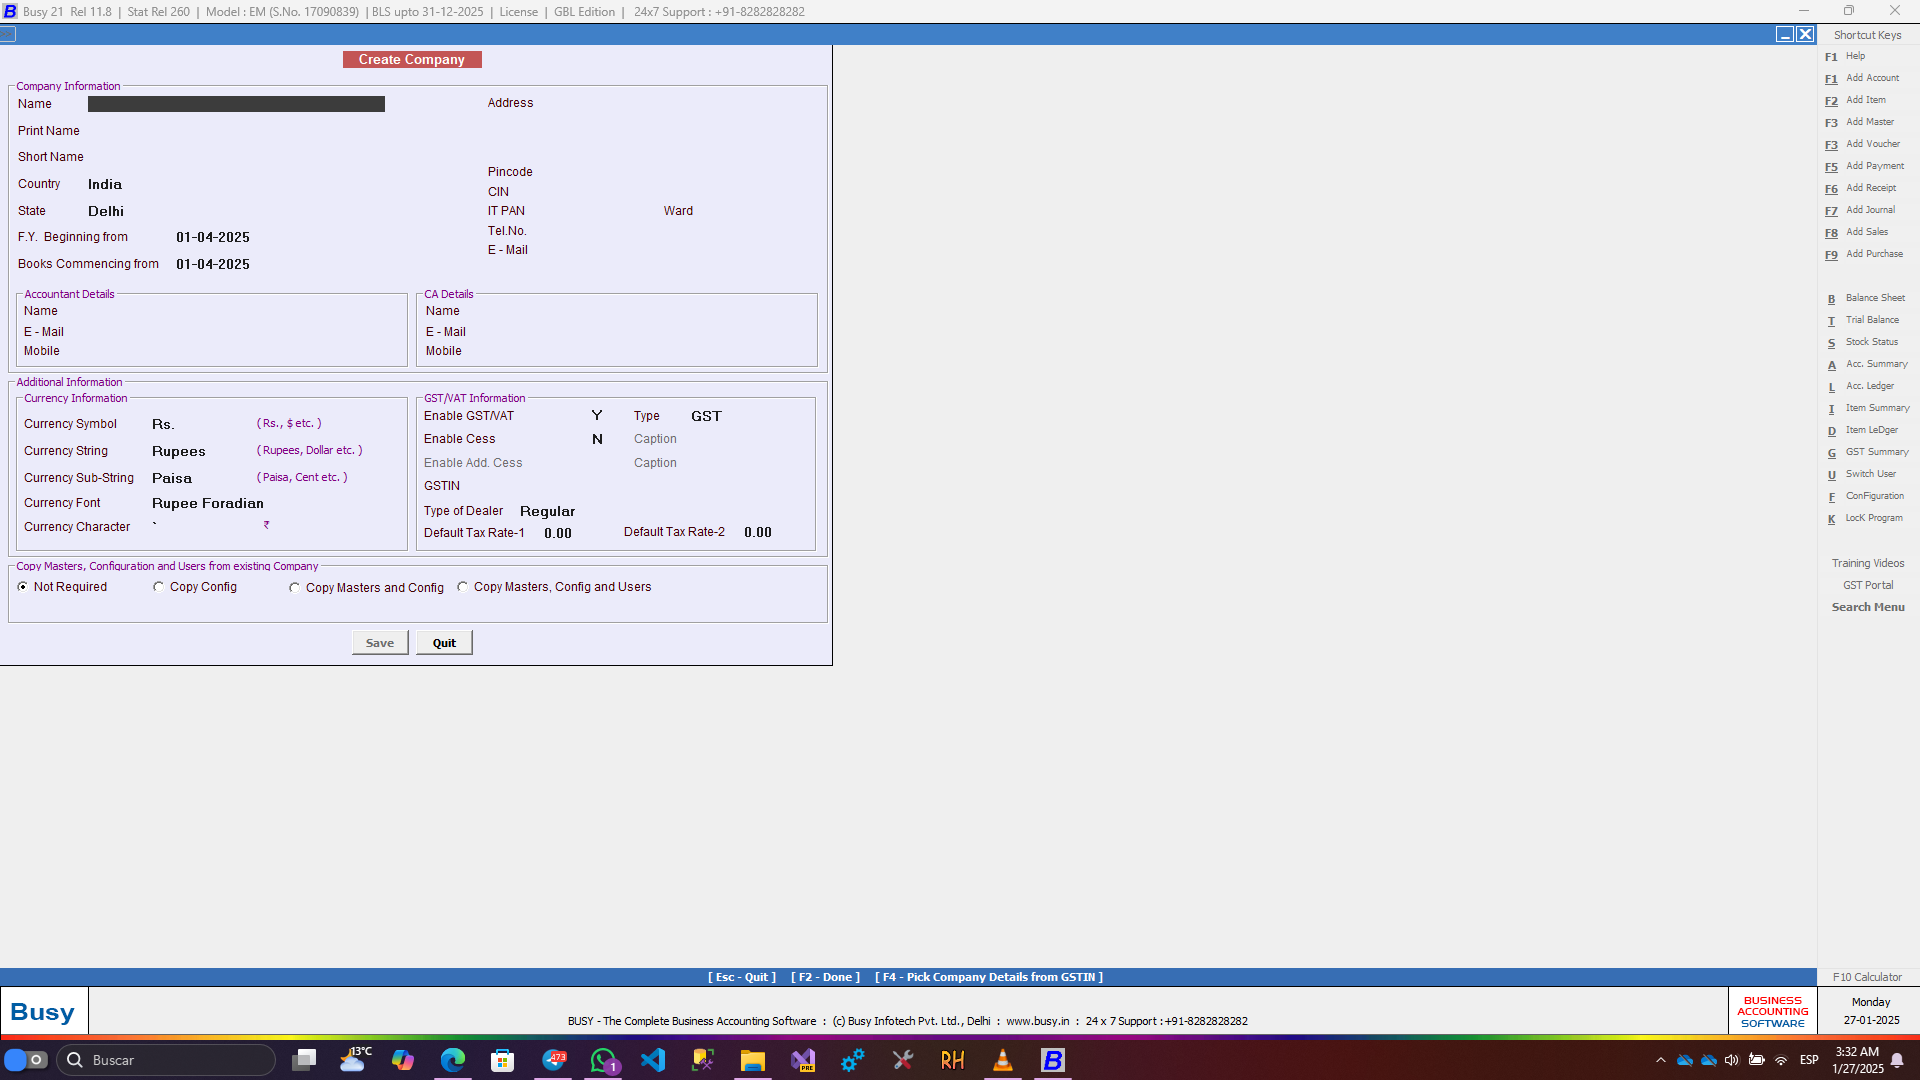Click the State field showing Delhi
This screenshot has width=1920, height=1080.
pyautogui.click(x=106, y=211)
